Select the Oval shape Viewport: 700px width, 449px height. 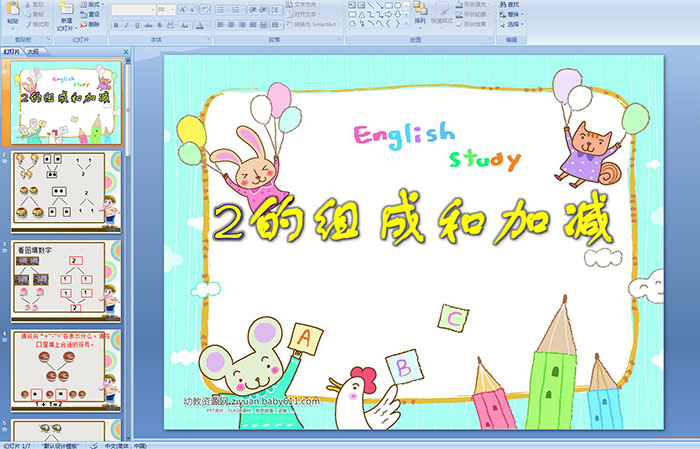tap(397, 5)
